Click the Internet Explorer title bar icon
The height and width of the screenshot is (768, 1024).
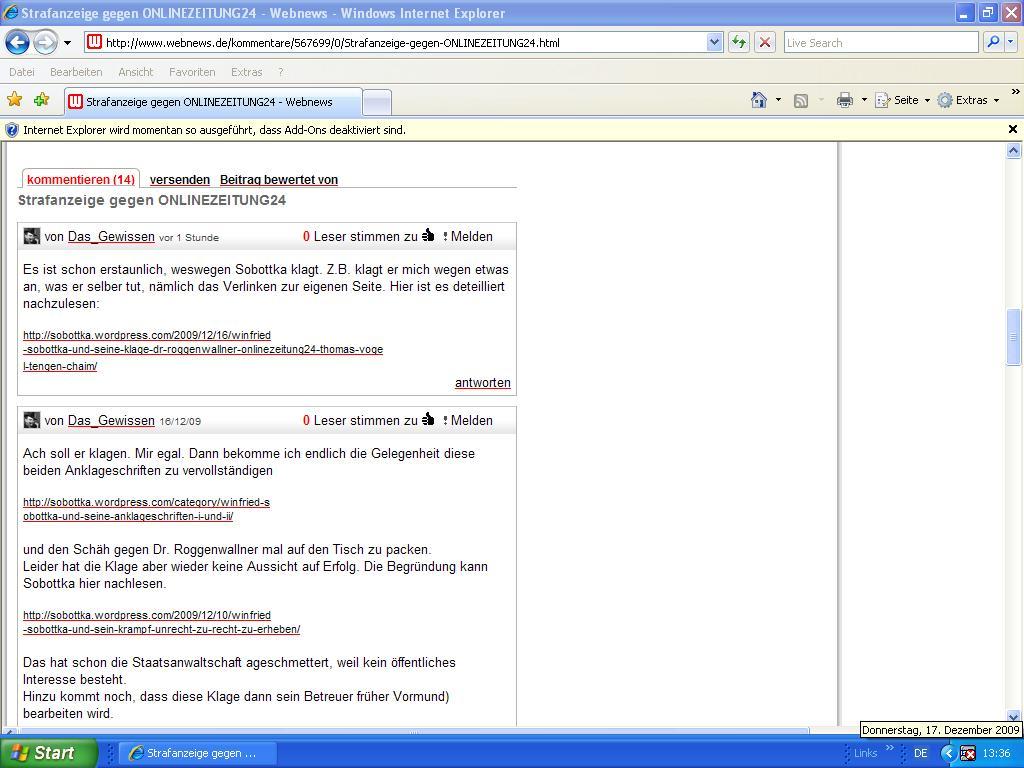(x=10, y=12)
